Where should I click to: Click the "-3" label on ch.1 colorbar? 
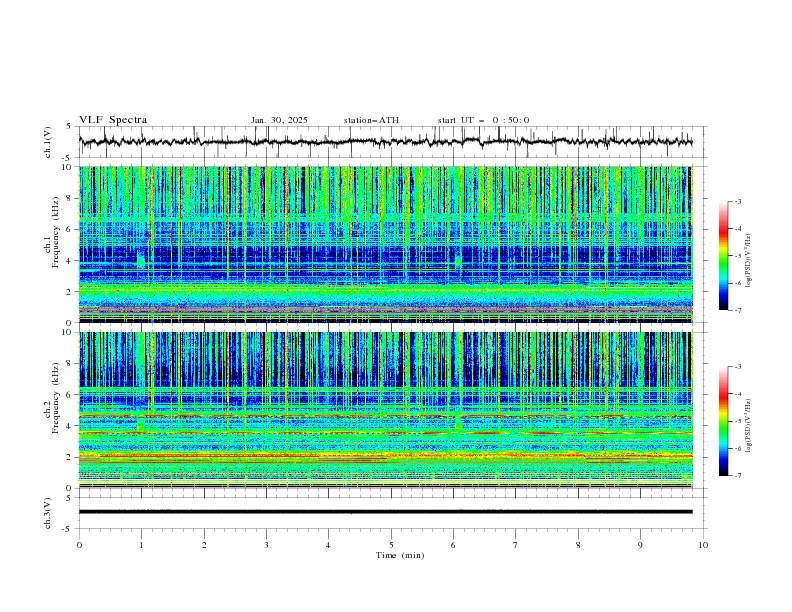coord(737,201)
